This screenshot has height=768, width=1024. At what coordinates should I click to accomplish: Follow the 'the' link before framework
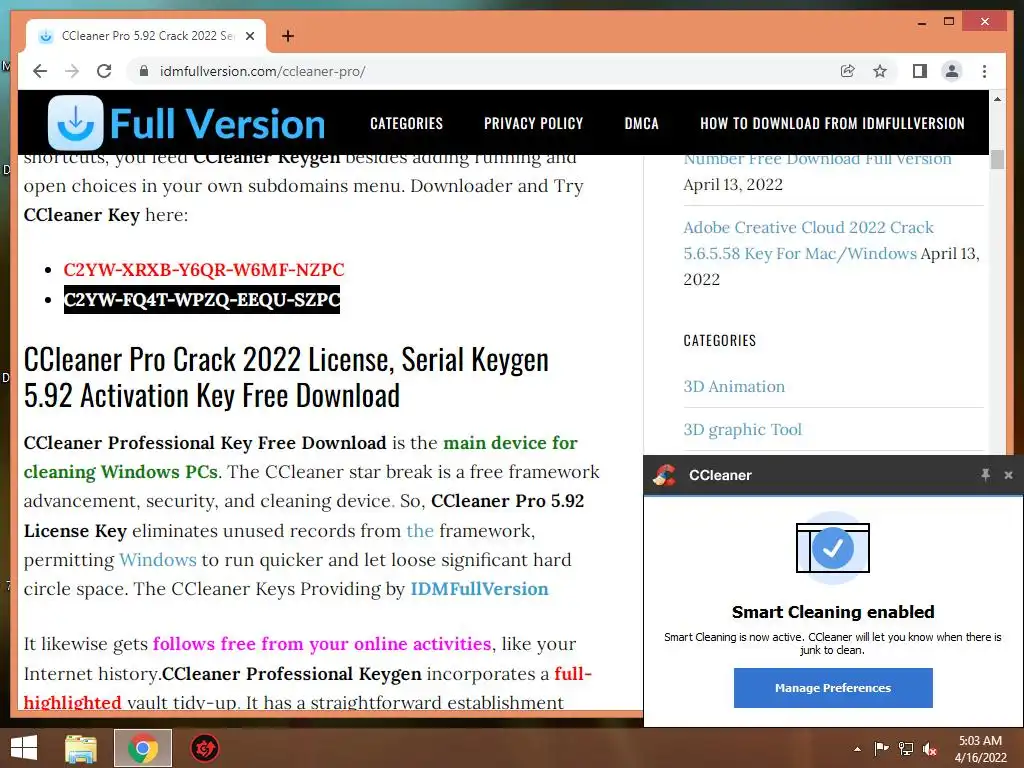click(x=420, y=531)
